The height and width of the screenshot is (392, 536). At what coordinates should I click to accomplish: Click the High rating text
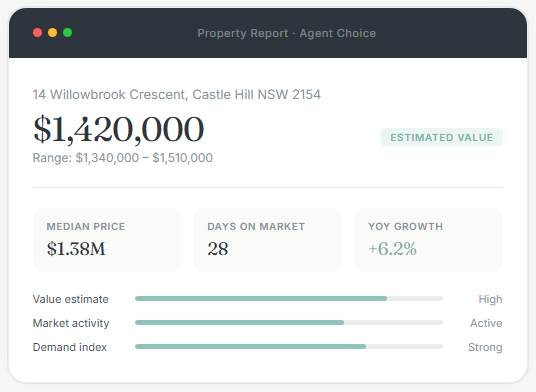490,299
